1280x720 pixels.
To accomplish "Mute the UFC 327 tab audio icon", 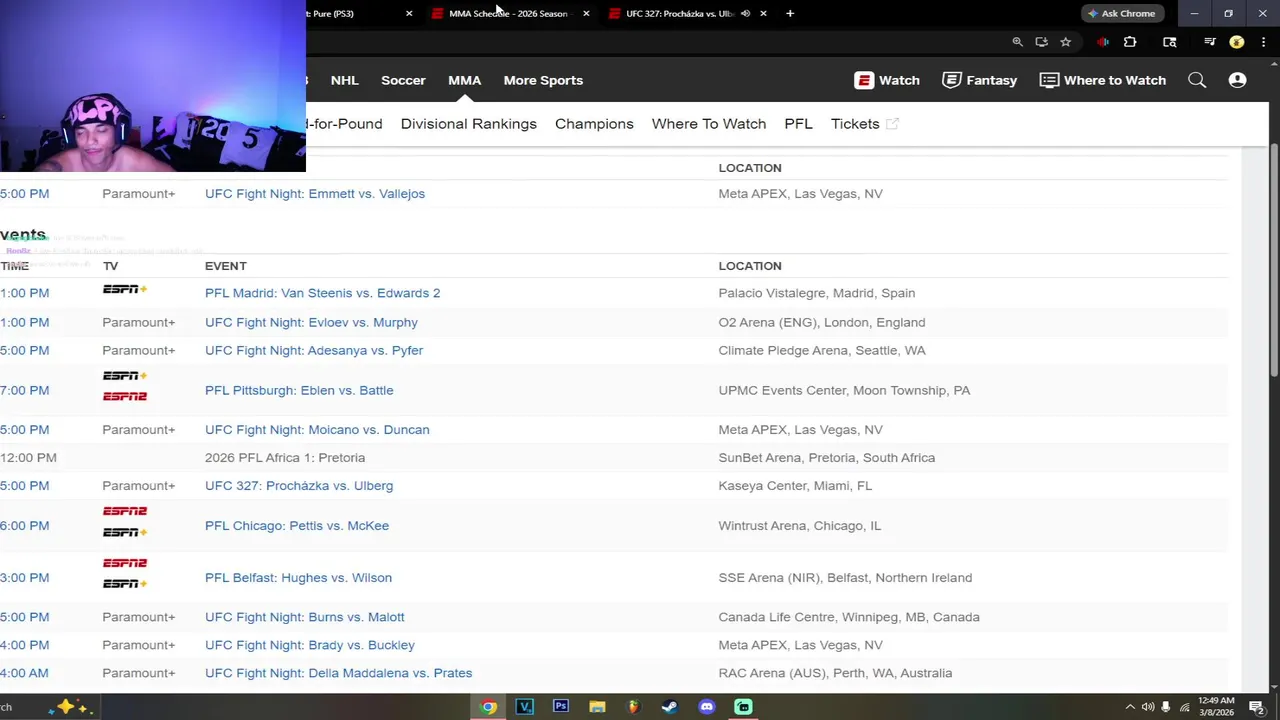I will (745, 13).
